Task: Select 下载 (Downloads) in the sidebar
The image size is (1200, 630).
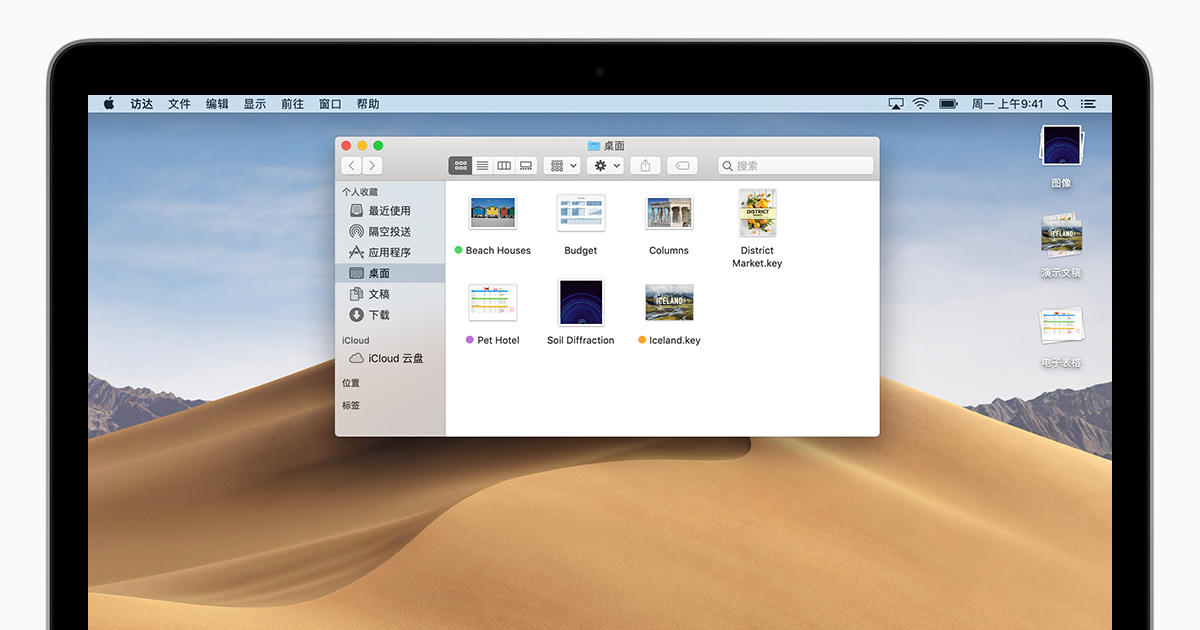Action: [x=379, y=315]
